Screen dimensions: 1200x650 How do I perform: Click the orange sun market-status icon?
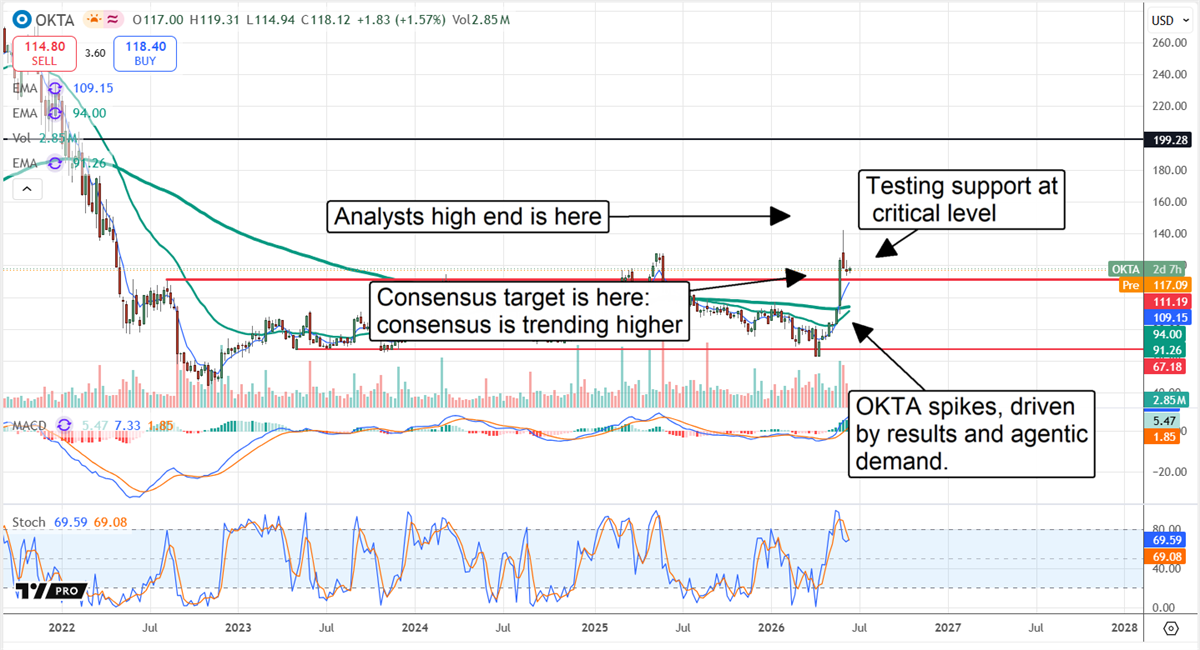(93, 19)
